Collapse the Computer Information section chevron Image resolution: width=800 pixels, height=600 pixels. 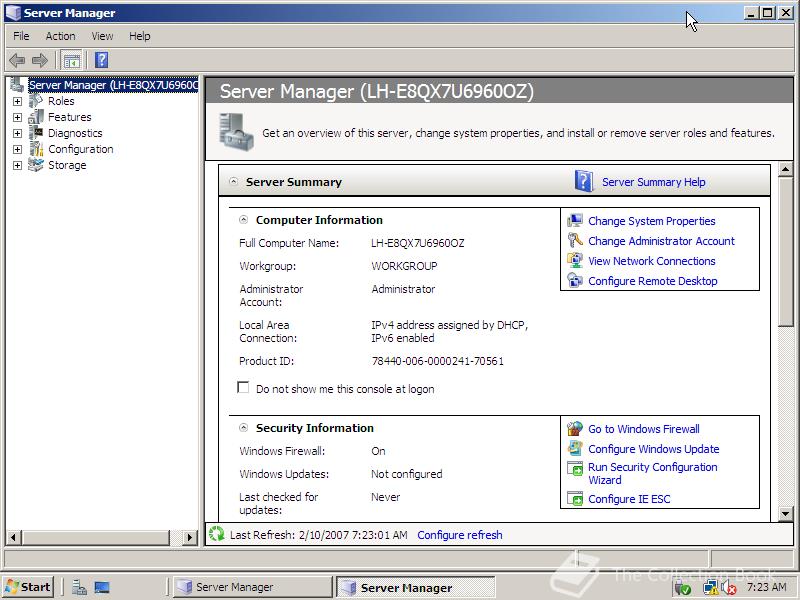tap(244, 220)
